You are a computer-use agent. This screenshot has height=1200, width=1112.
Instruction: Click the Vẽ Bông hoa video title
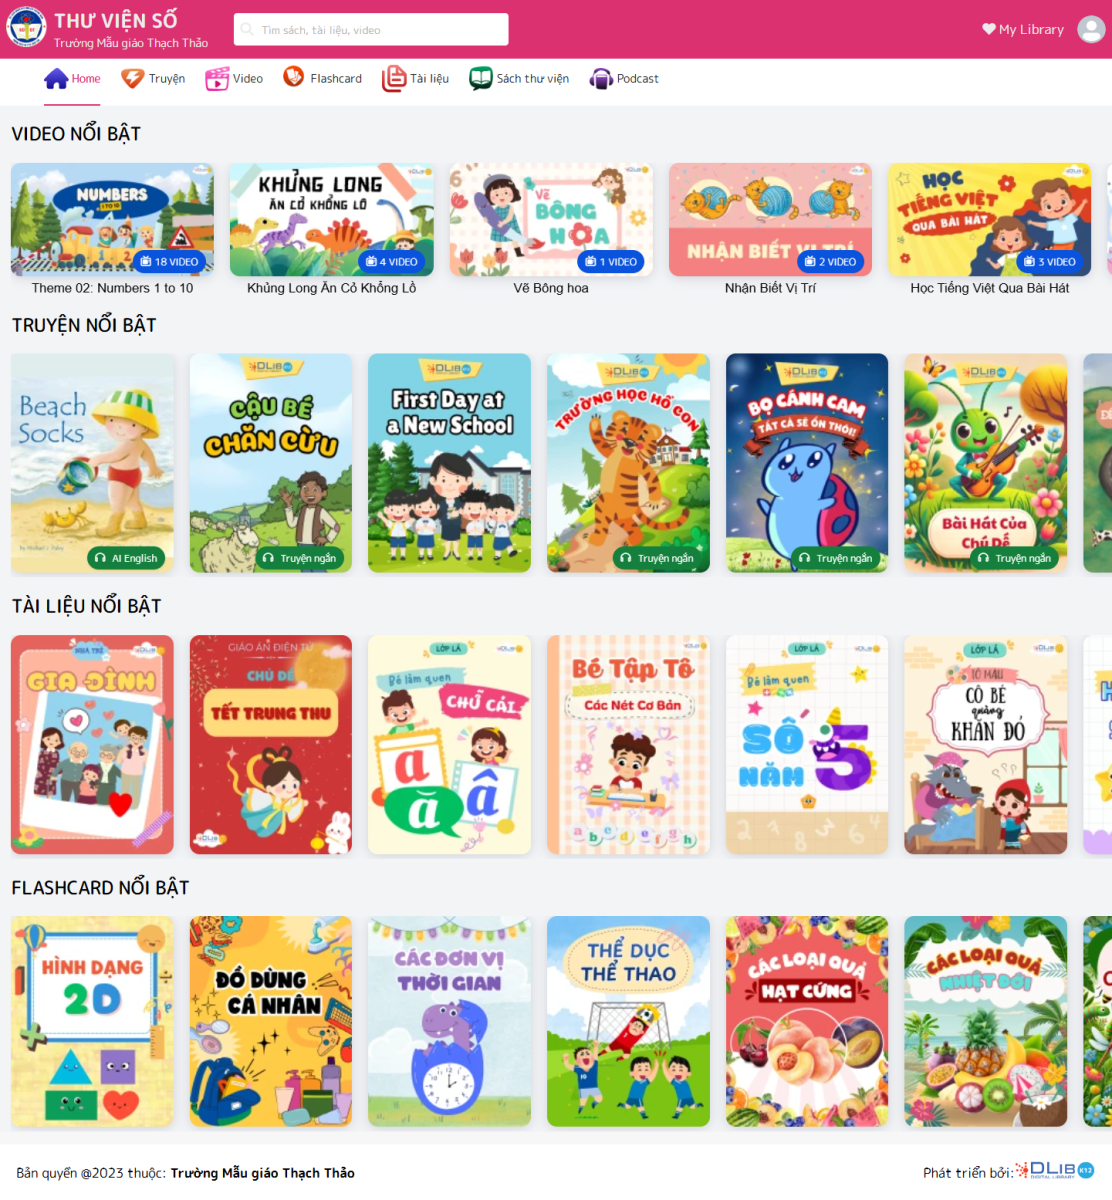[x=551, y=288]
